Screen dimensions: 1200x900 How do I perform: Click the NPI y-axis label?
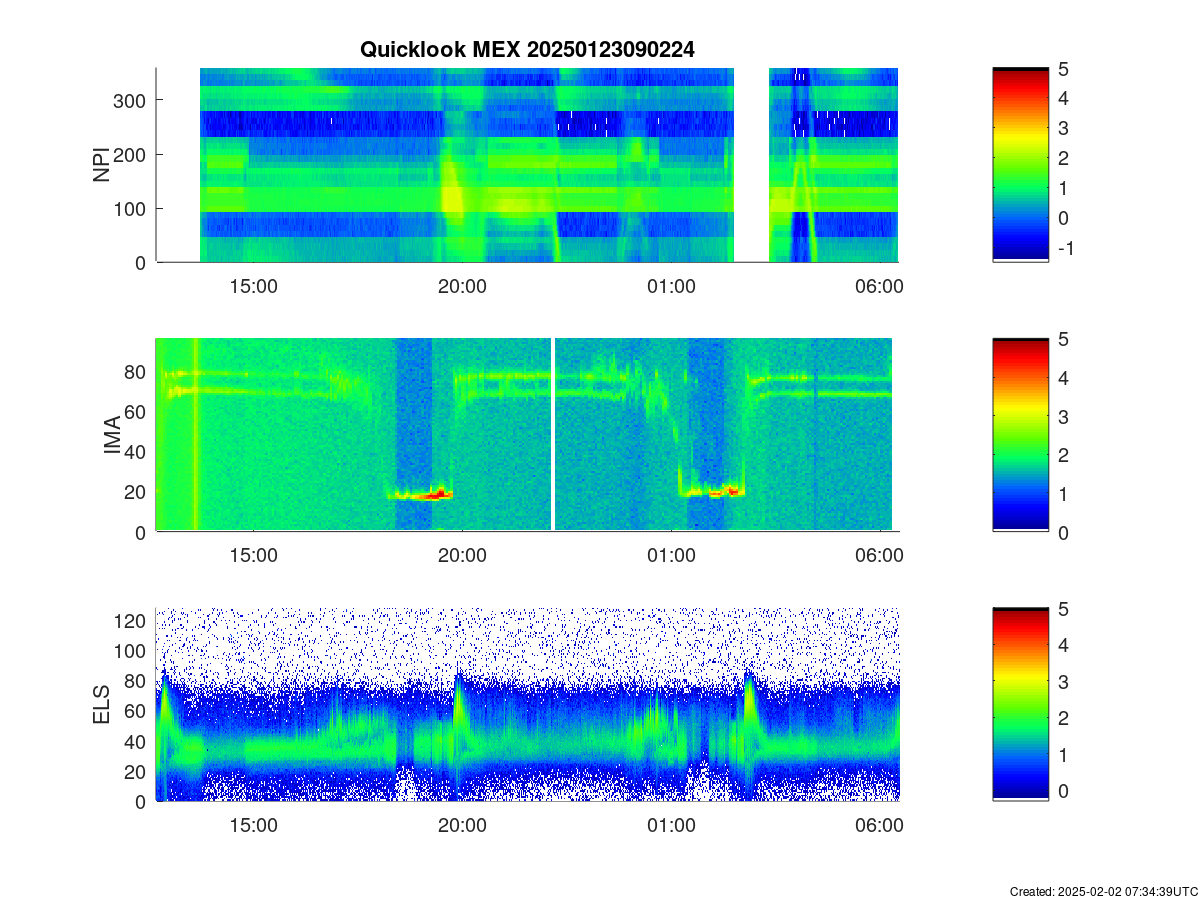point(101,165)
